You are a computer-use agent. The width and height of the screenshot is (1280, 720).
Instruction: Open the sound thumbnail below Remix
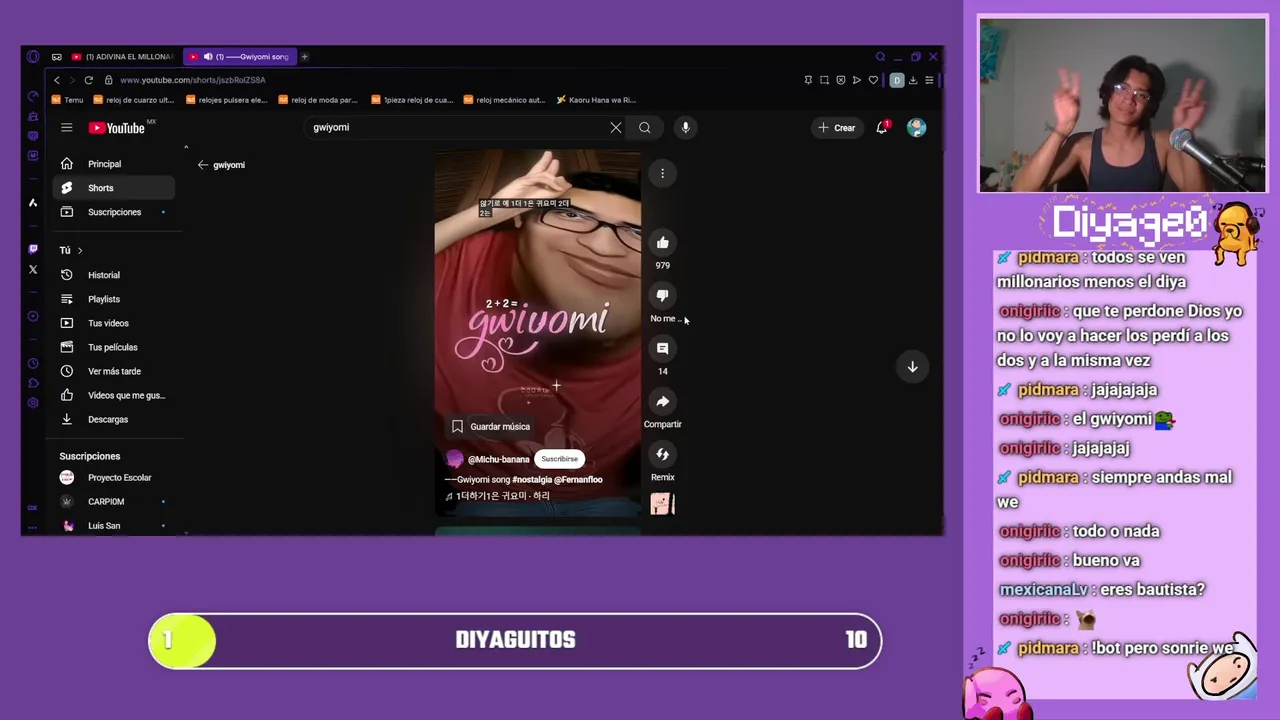click(662, 504)
